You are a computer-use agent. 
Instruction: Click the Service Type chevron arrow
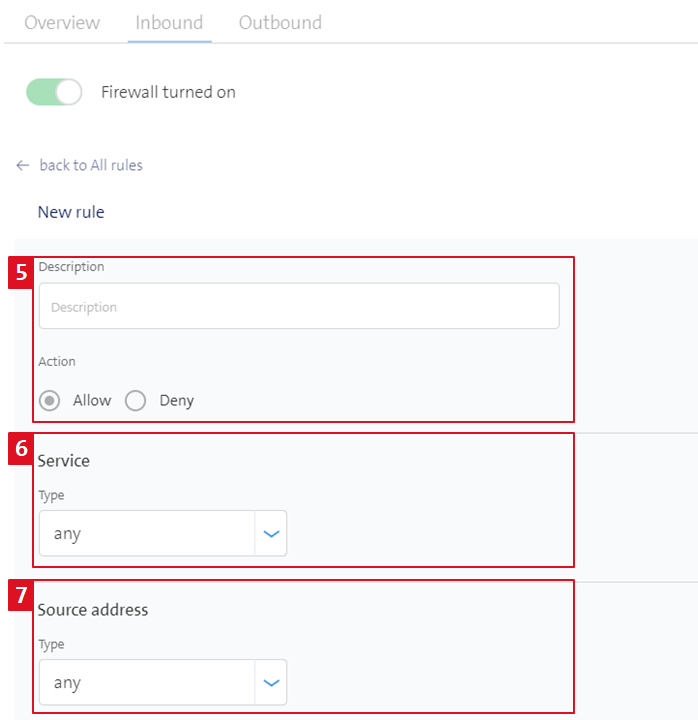(x=271, y=534)
